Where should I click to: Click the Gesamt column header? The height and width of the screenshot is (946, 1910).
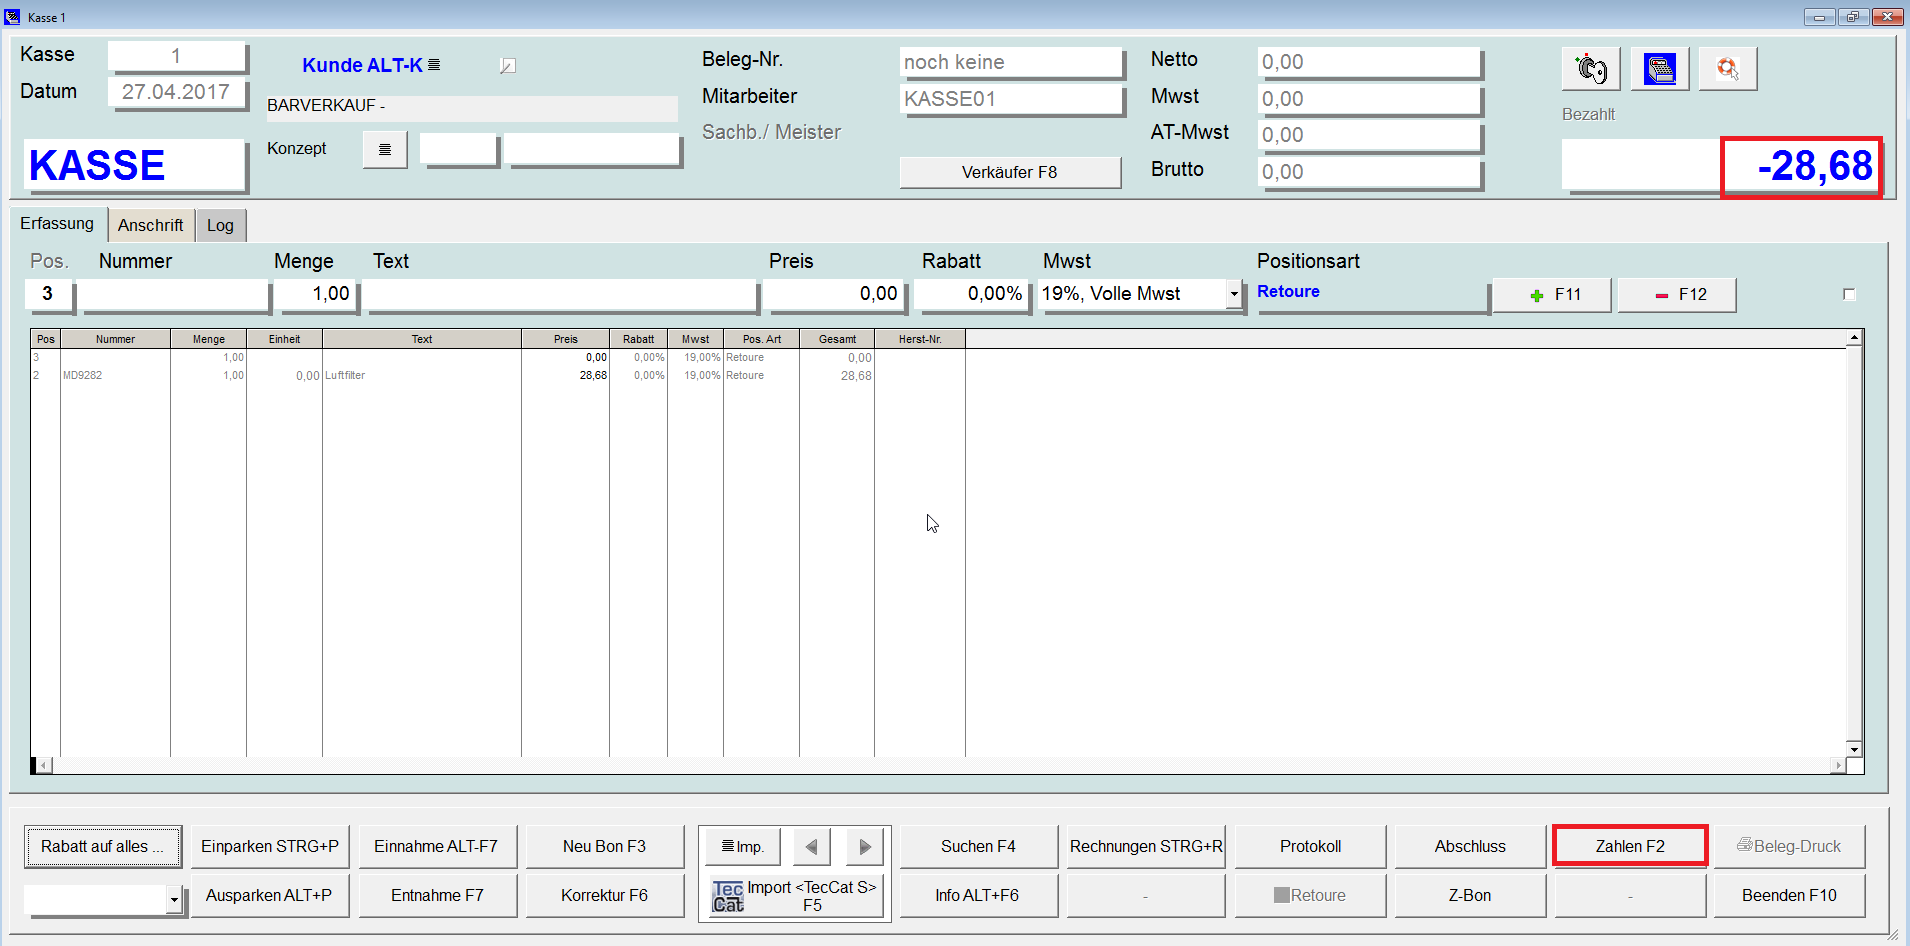point(837,339)
